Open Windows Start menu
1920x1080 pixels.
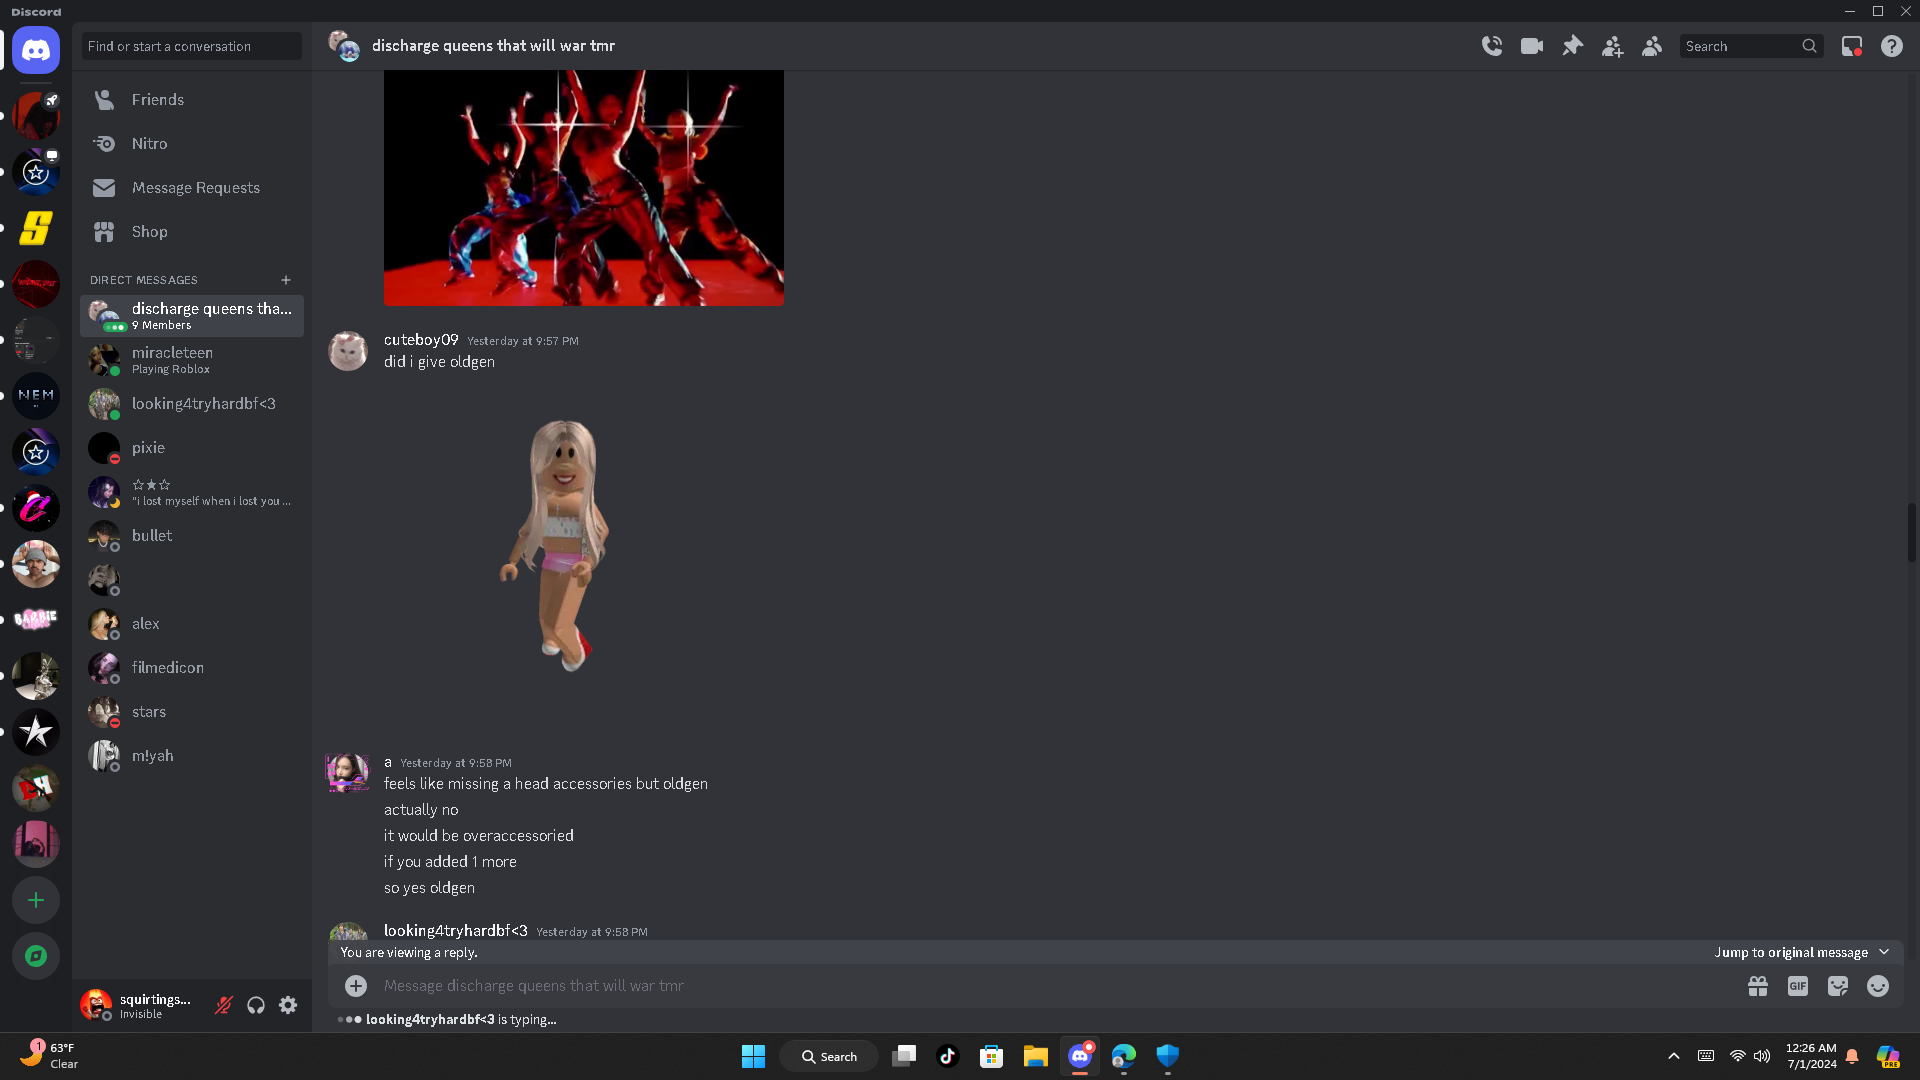coord(753,1056)
